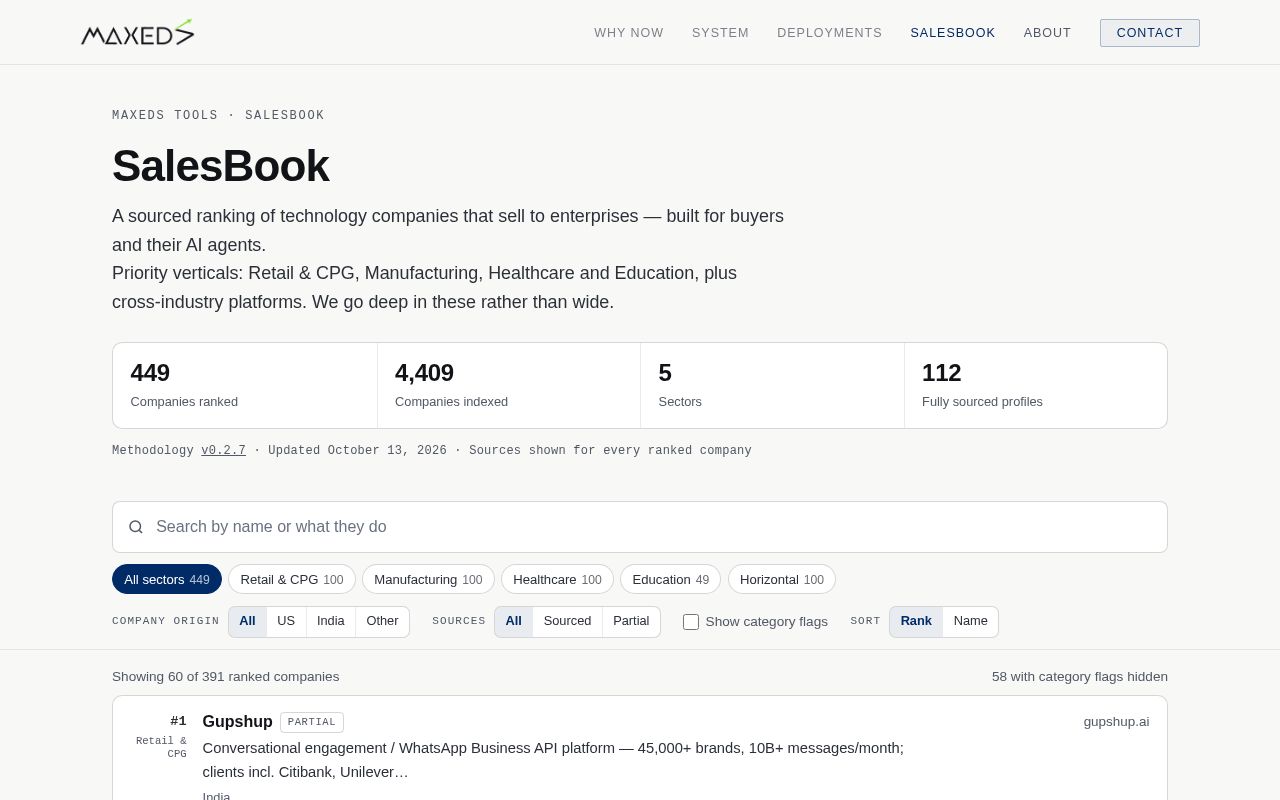Enable Show category flags checkbox
1280x800 pixels.
pos(691,622)
